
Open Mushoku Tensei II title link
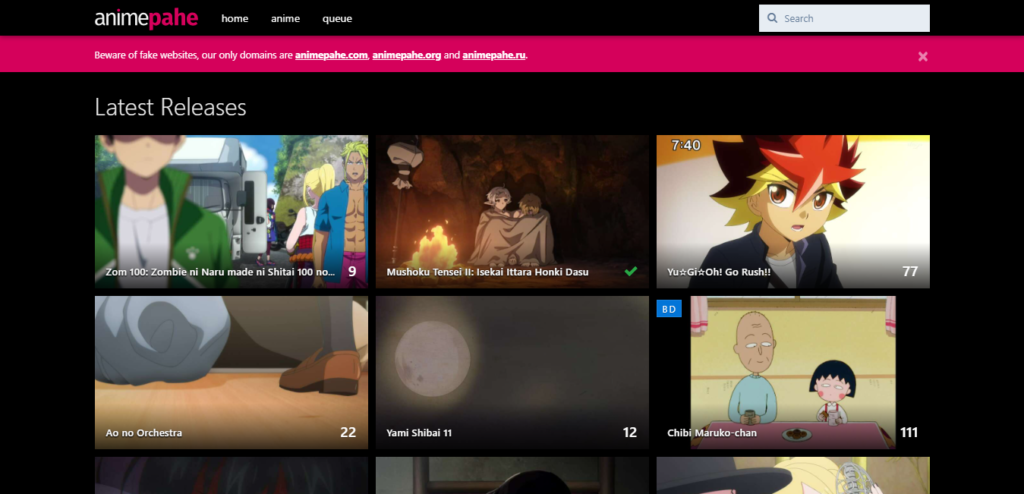coord(487,272)
